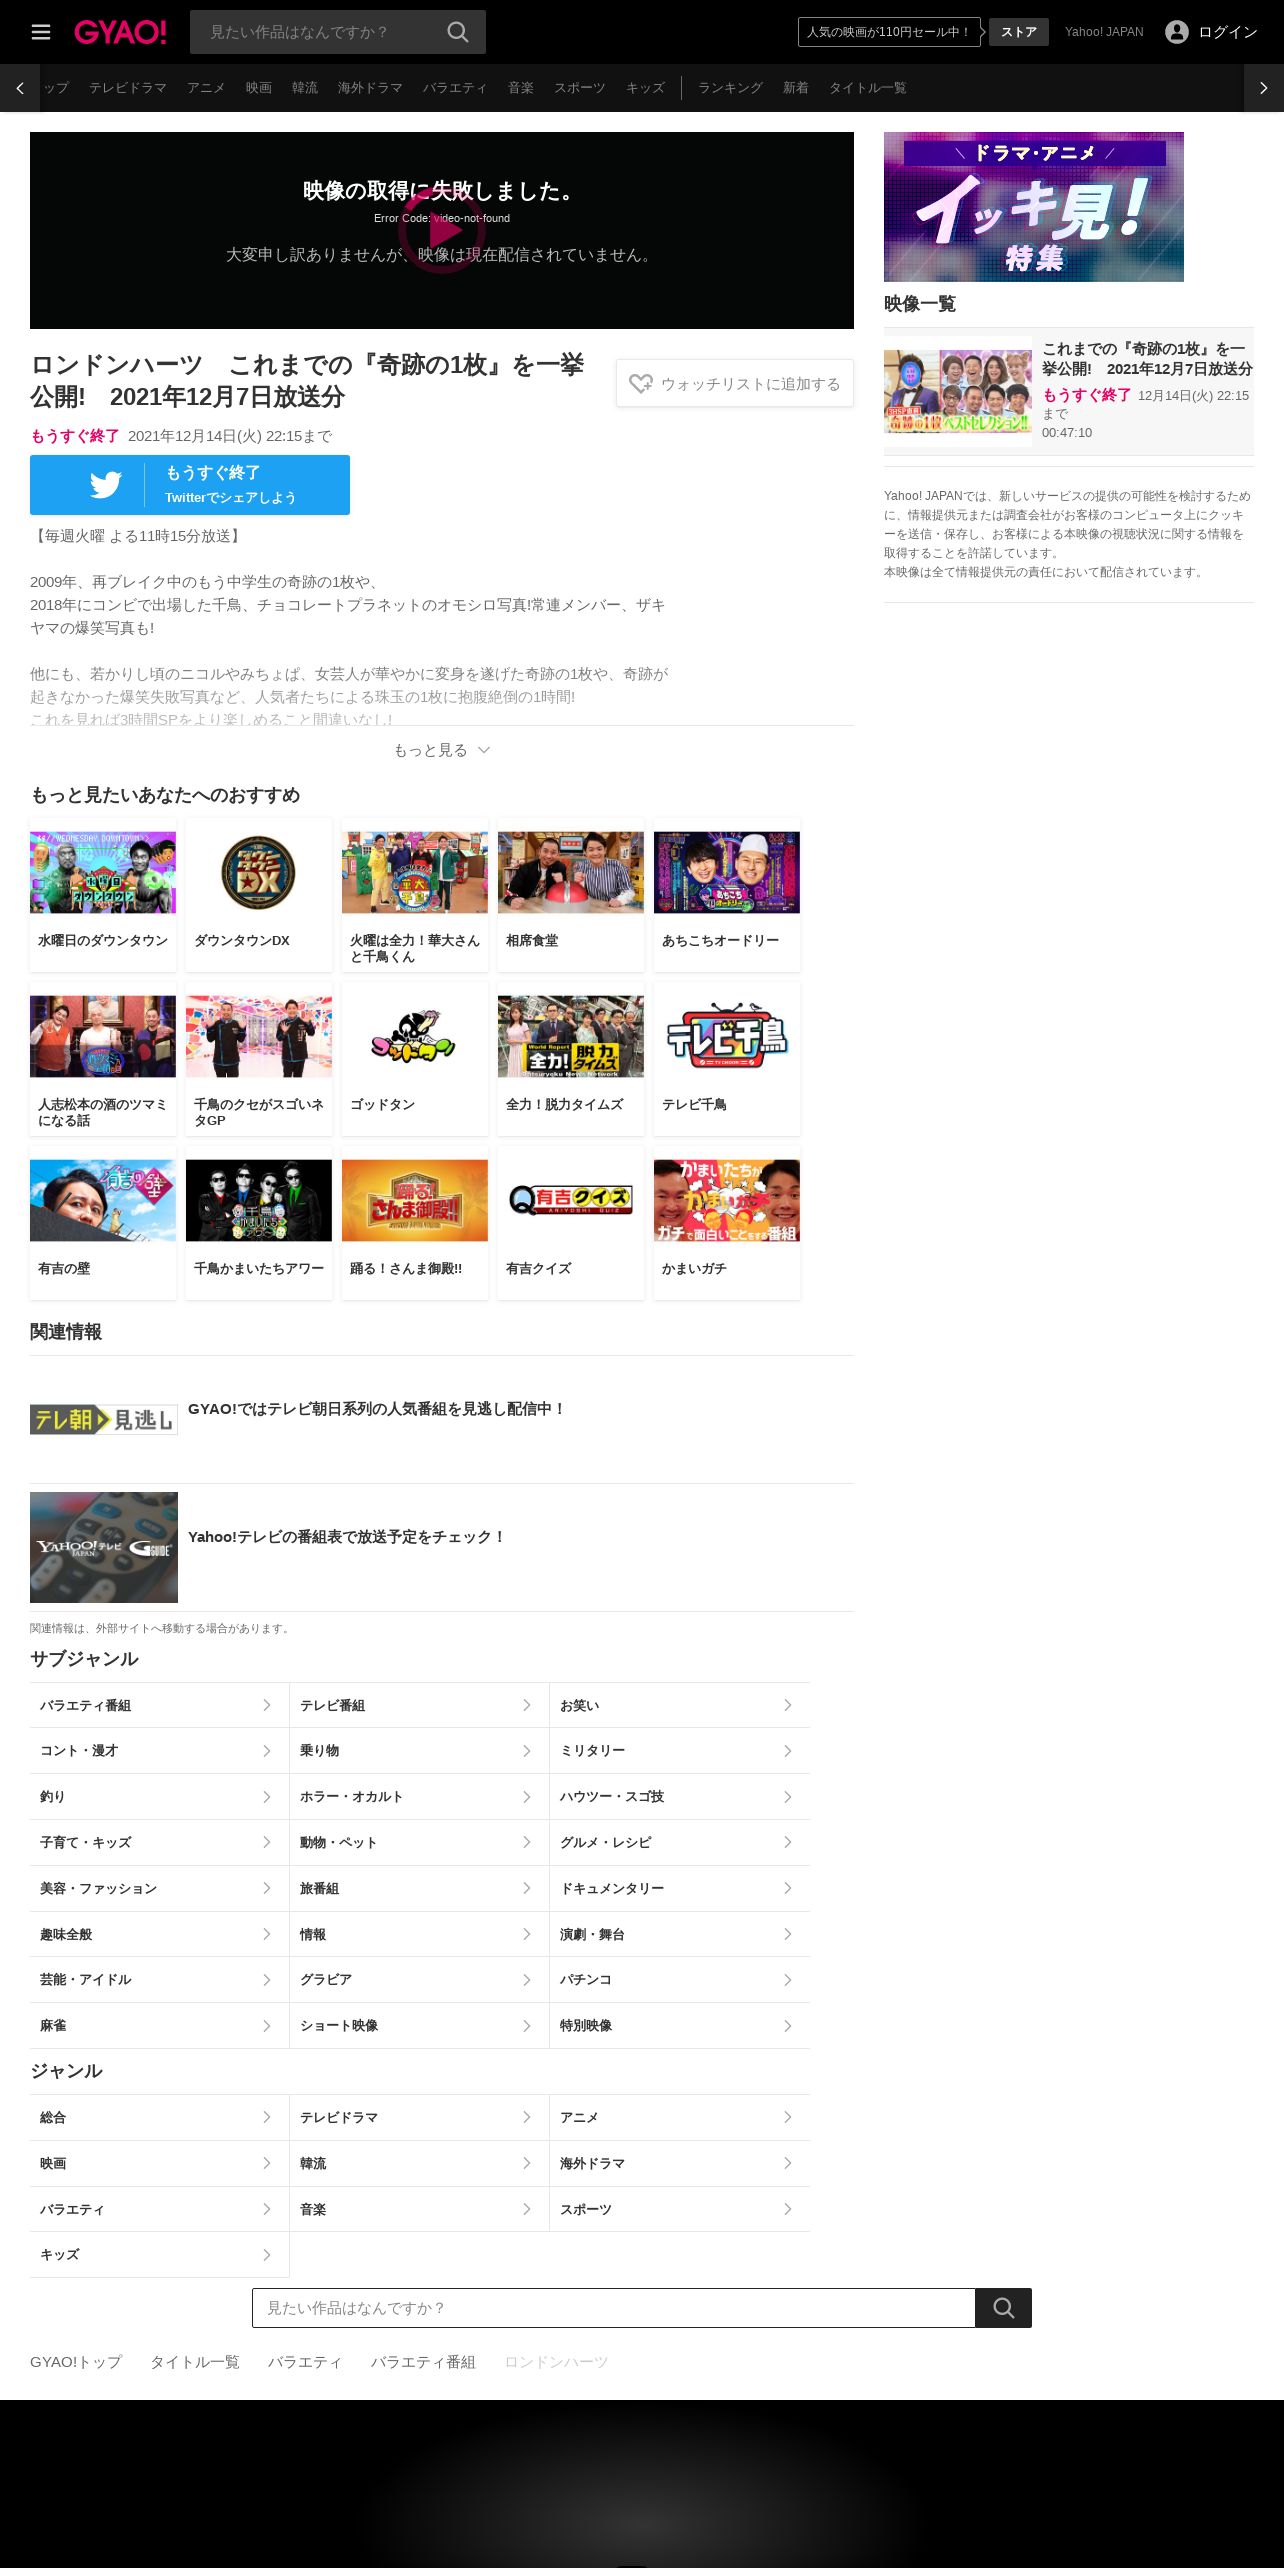Open ゴッドタン logo thumbnail
The height and width of the screenshot is (2568, 1284).
coord(415,1036)
